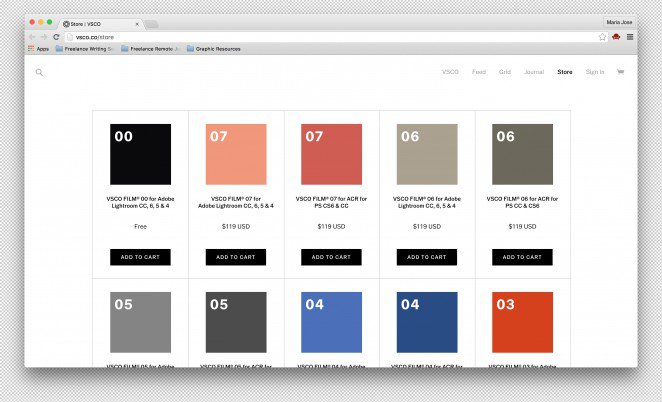662x402 pixels.
Task: Open the VSCO Film 06 for ACR title
Action: 522,202
